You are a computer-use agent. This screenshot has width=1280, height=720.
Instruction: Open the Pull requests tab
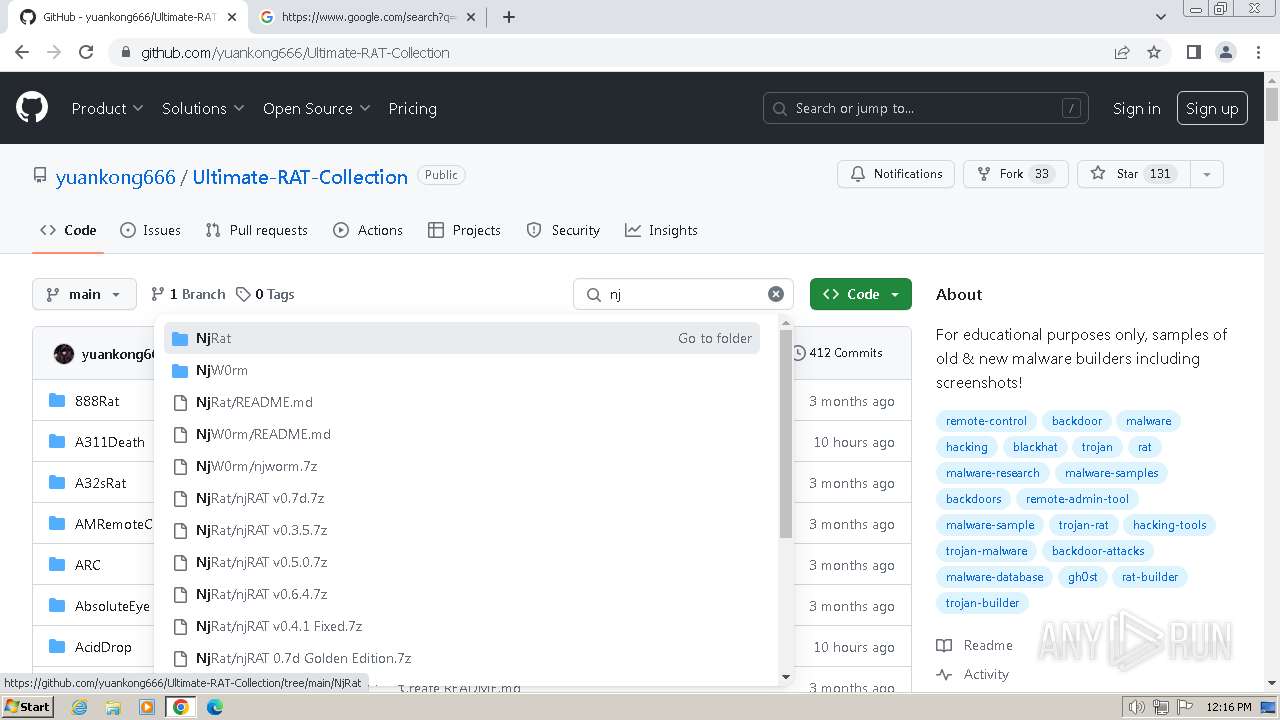coord(256,230)
